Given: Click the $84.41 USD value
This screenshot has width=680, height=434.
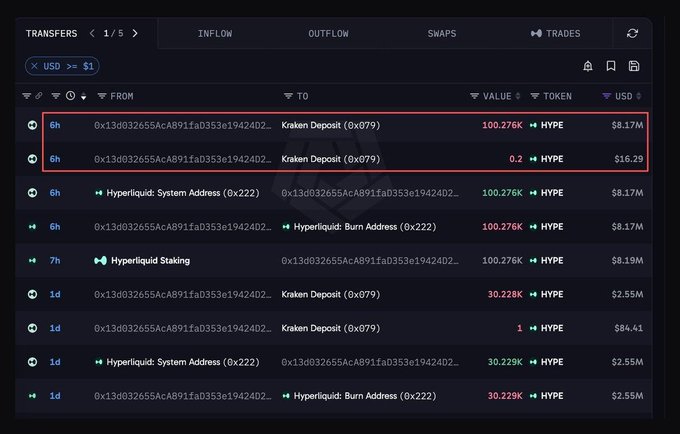Looking at the screenshot, I should 628,328.
